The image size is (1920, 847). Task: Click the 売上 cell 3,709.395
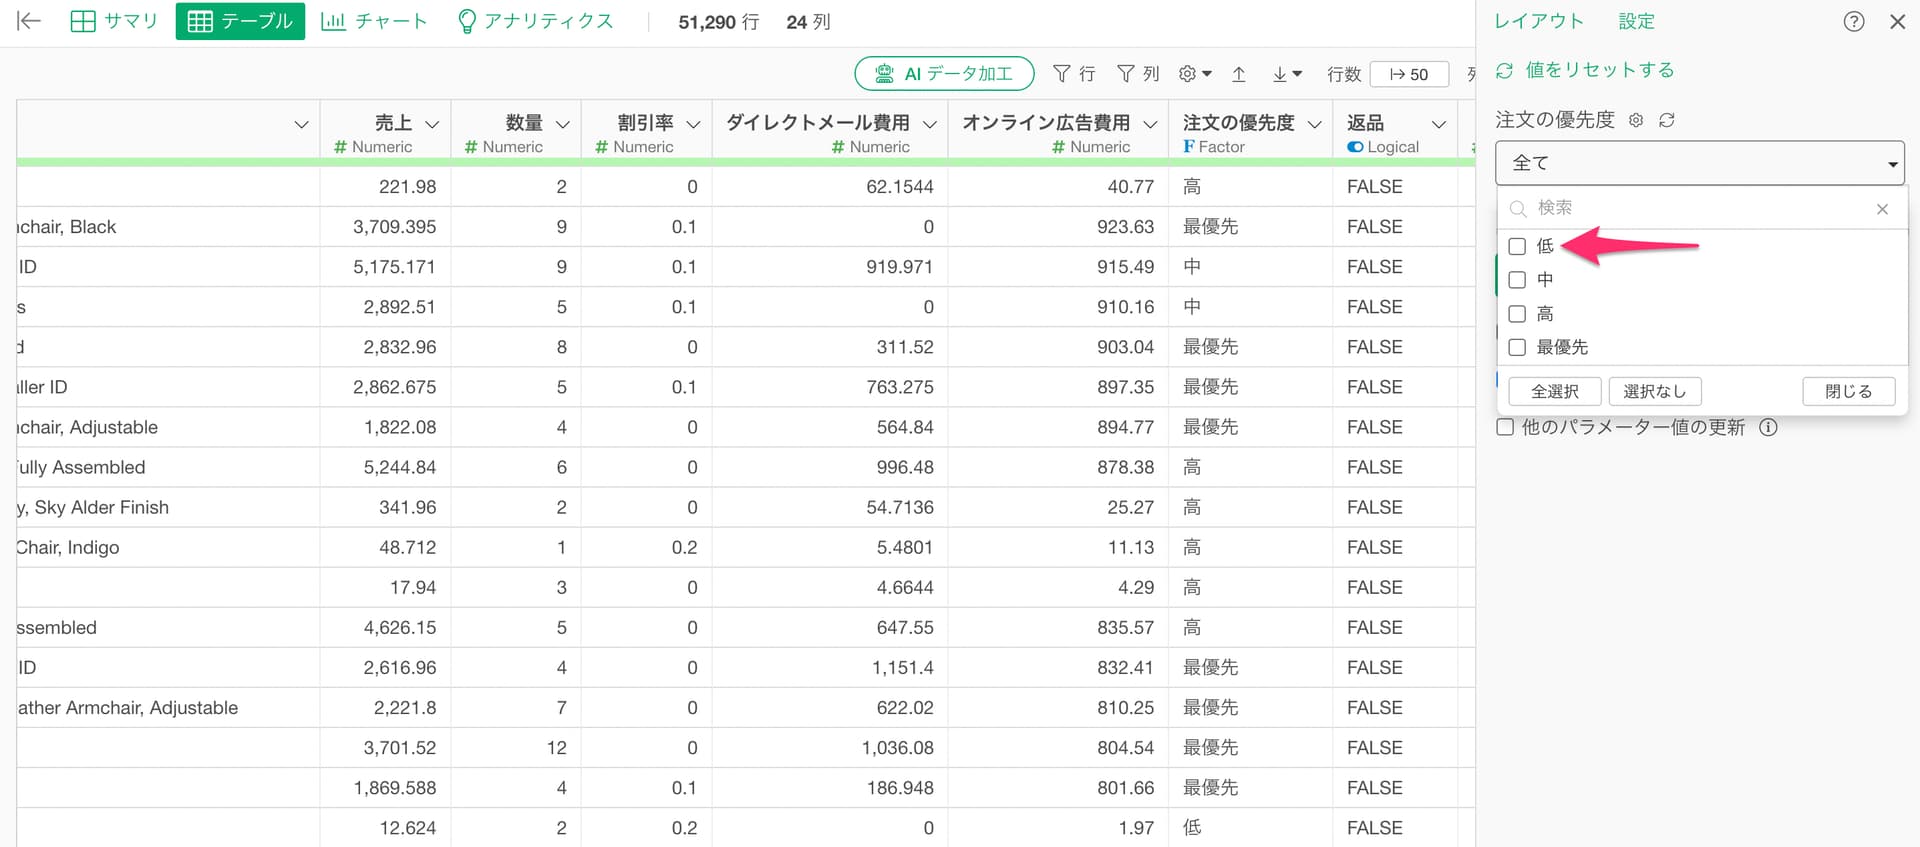click(385, 227)
